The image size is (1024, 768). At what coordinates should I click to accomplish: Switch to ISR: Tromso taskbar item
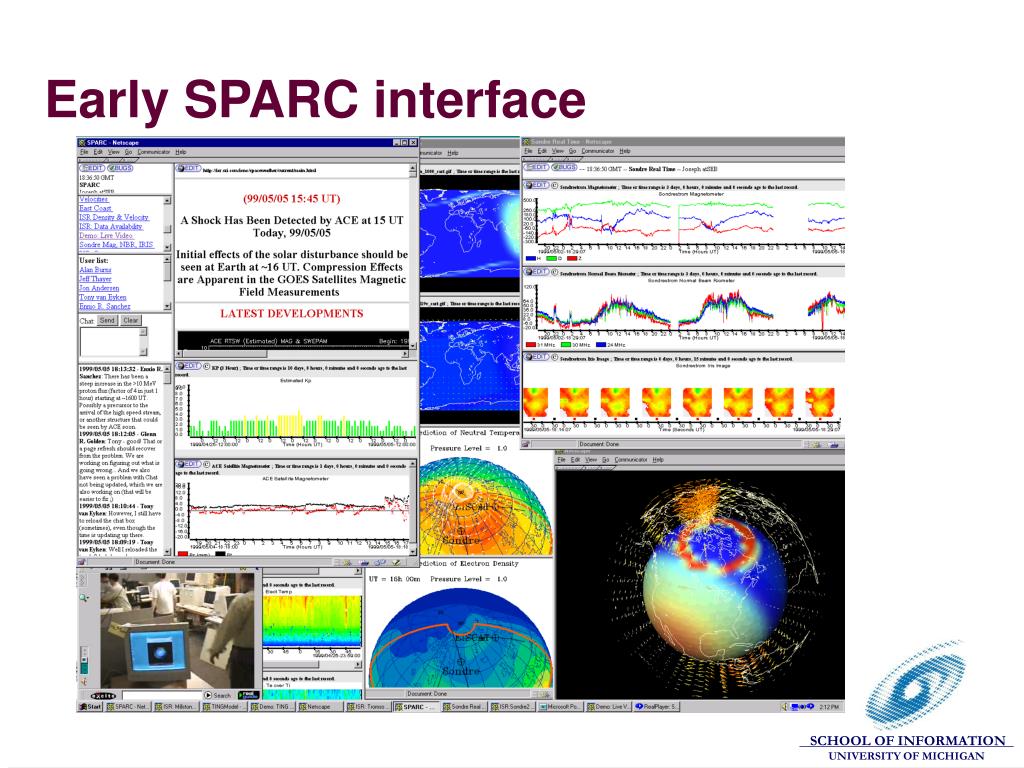[x=368, y=707]
